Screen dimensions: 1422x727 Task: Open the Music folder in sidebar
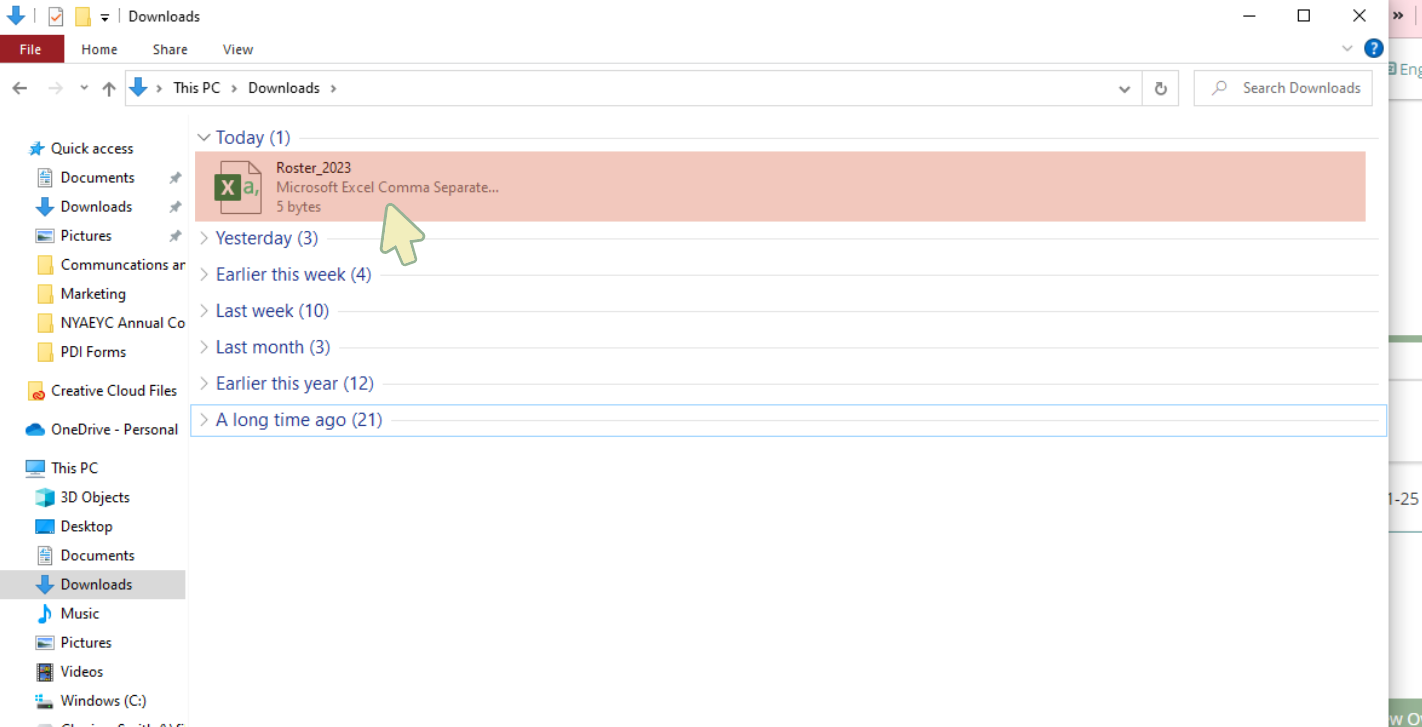click(79, 613)
